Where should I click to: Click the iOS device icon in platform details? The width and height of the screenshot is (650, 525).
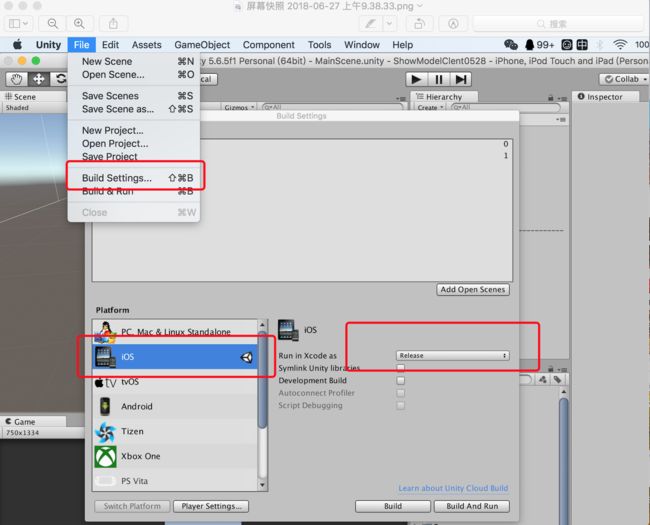click(288, 330)
